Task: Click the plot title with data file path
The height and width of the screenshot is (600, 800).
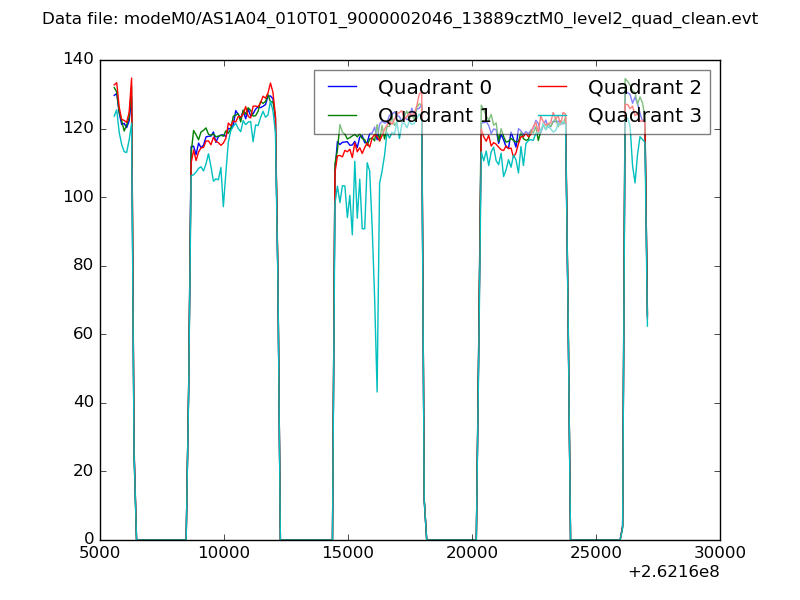Action: click(400, 19)
